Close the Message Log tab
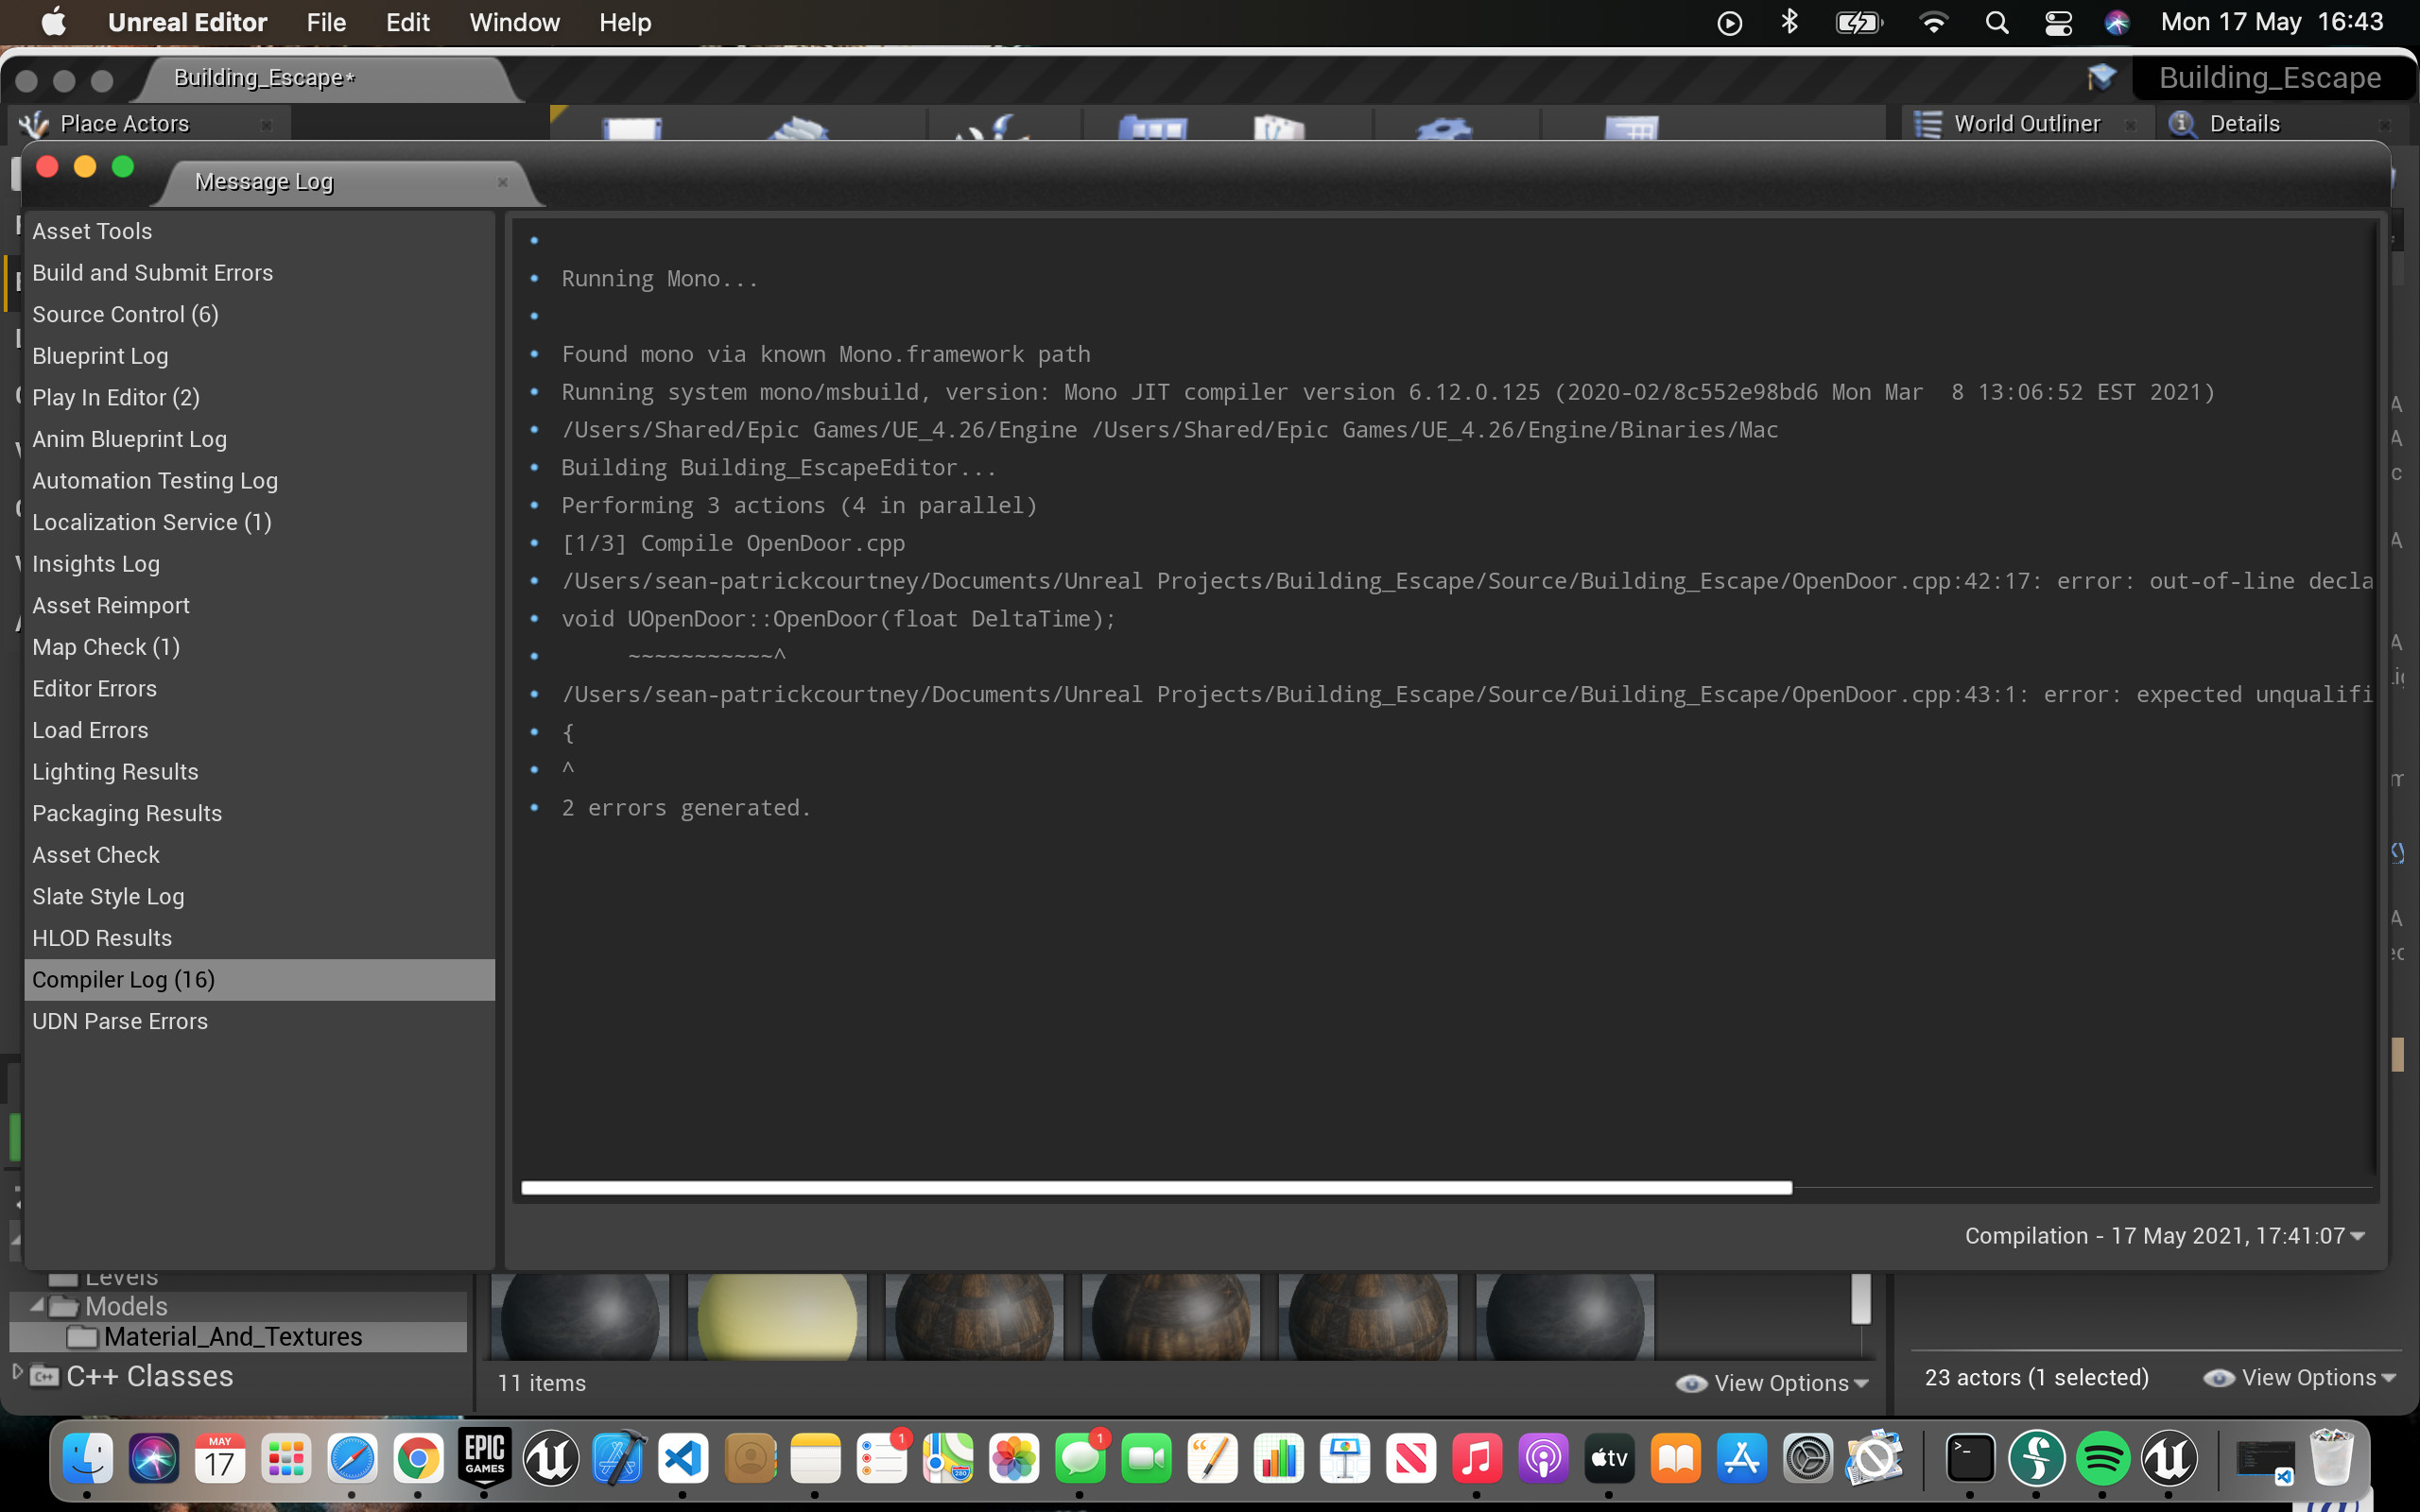The width and height of the screenshot is (2420, 1512). tap(503, 182)
